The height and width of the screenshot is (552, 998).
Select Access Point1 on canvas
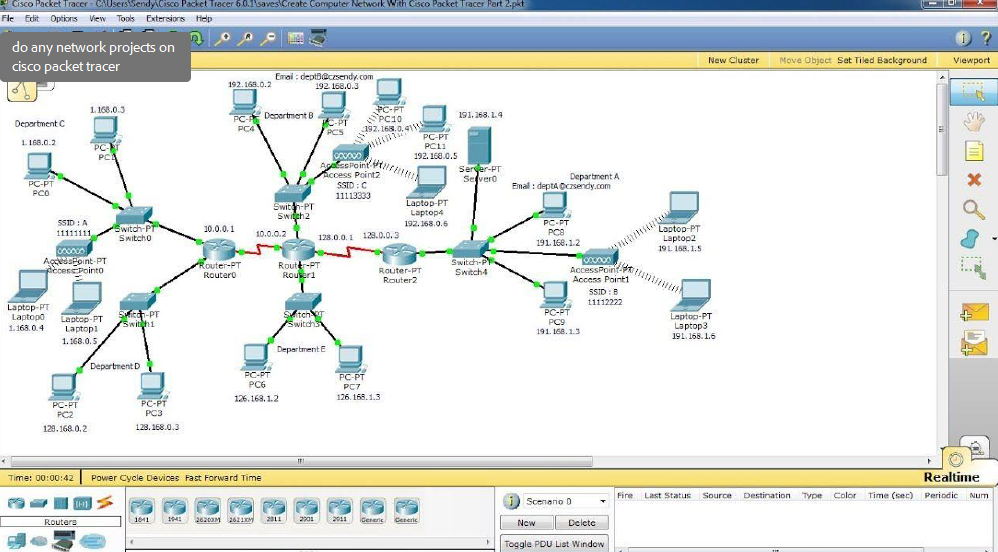[600, 258]
